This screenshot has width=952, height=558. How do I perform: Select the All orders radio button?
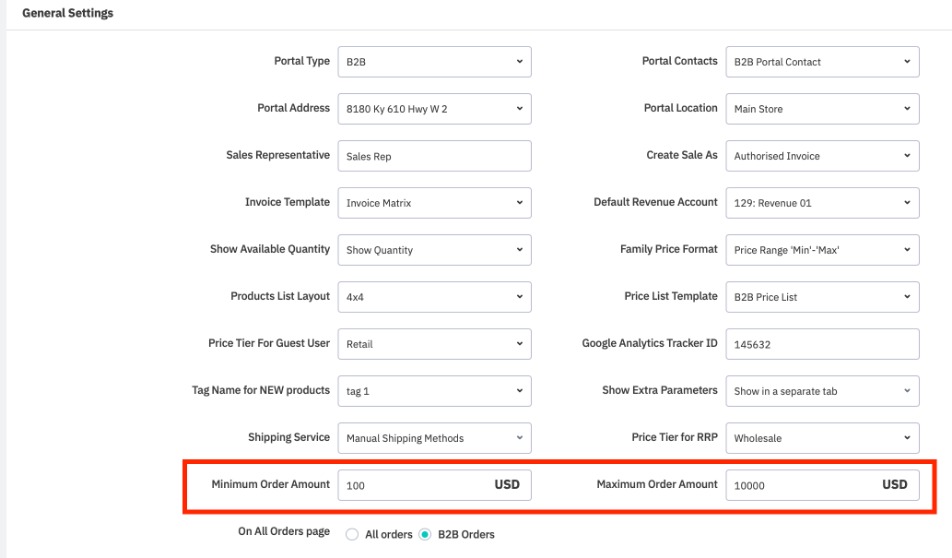pyautogui.click(x=352, y=535)
